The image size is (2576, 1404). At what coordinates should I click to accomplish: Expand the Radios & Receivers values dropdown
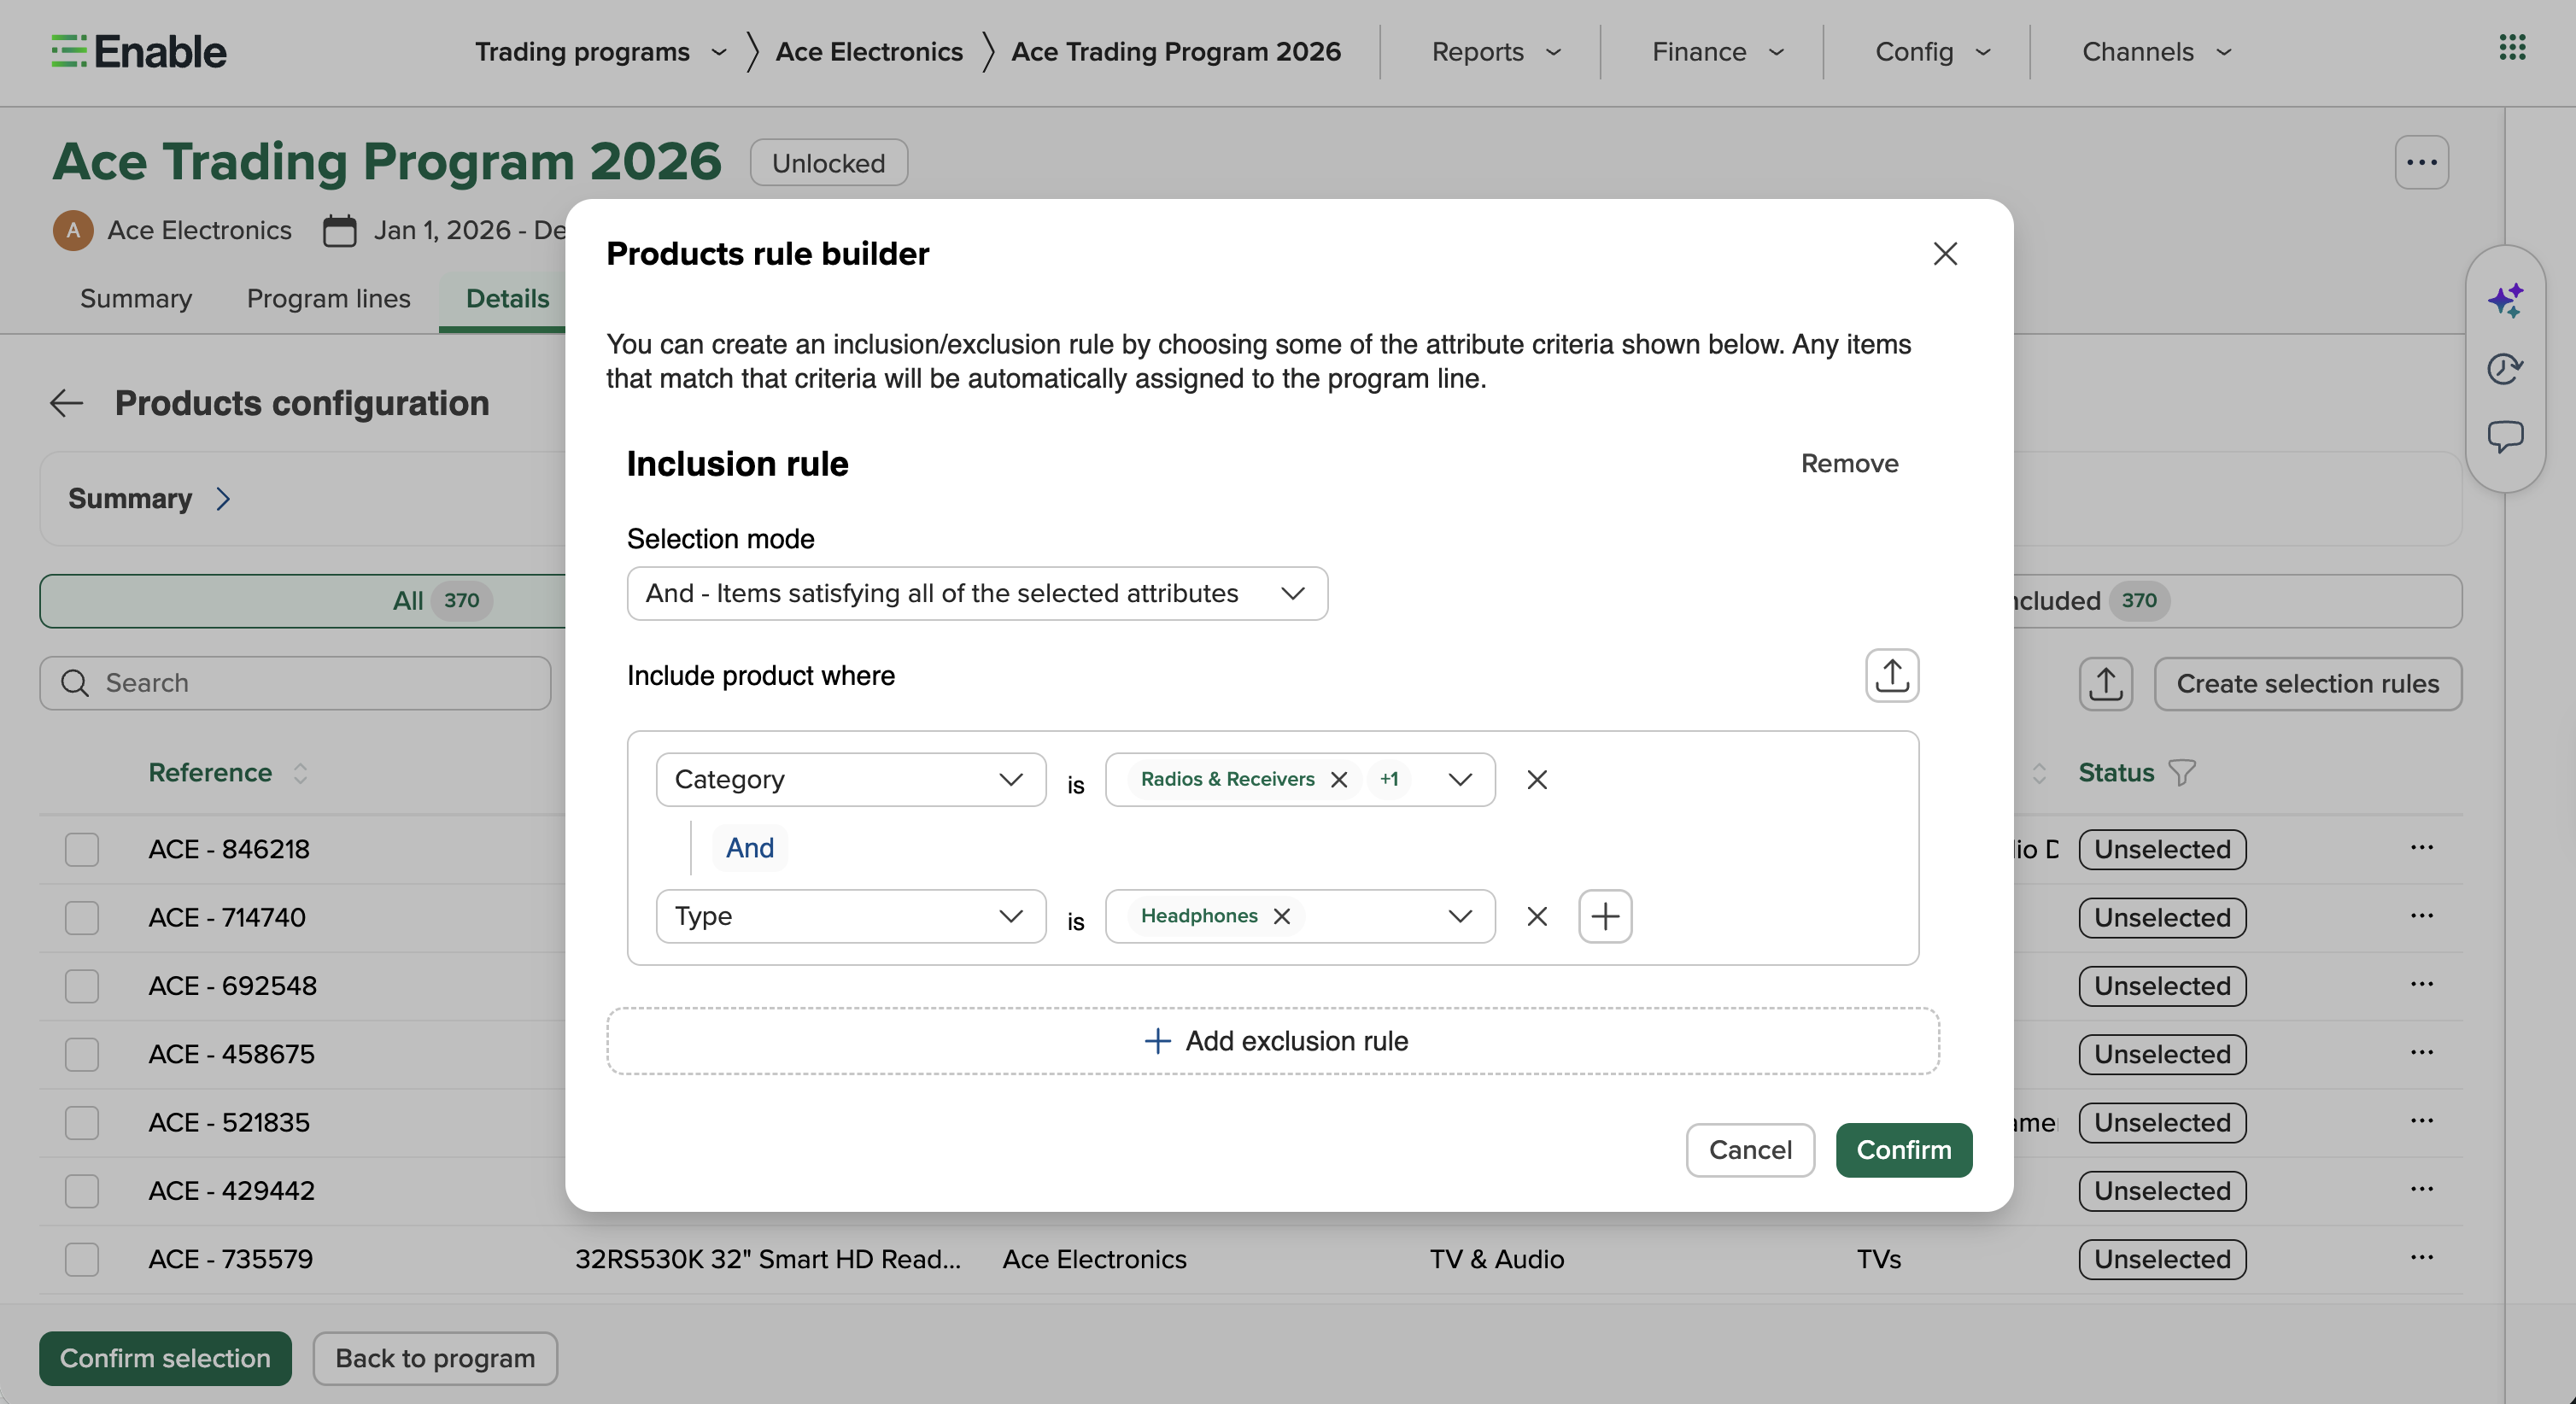[x=1459, y=779]
